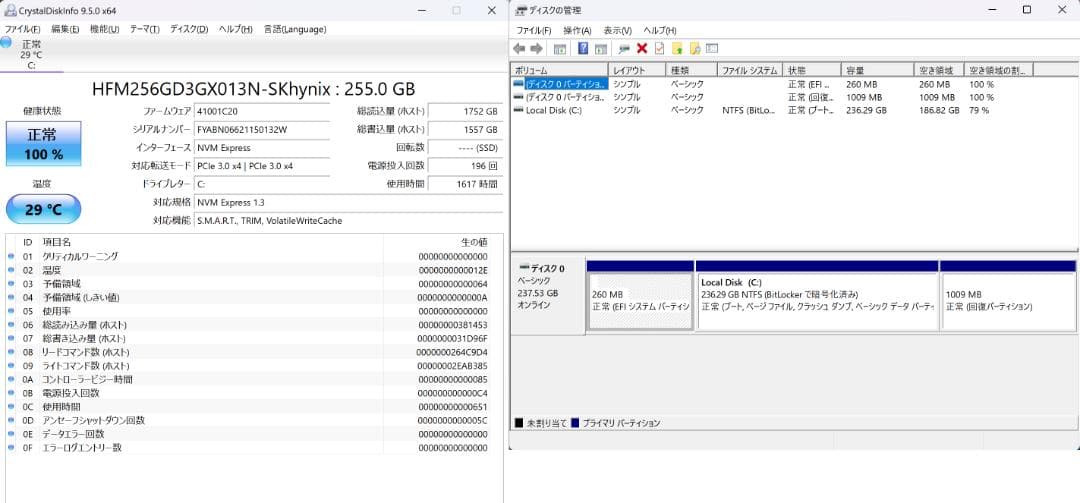Click status orb beside 温度 row (ID 02)
This screenshot has width=1080, height=503.
10,270
